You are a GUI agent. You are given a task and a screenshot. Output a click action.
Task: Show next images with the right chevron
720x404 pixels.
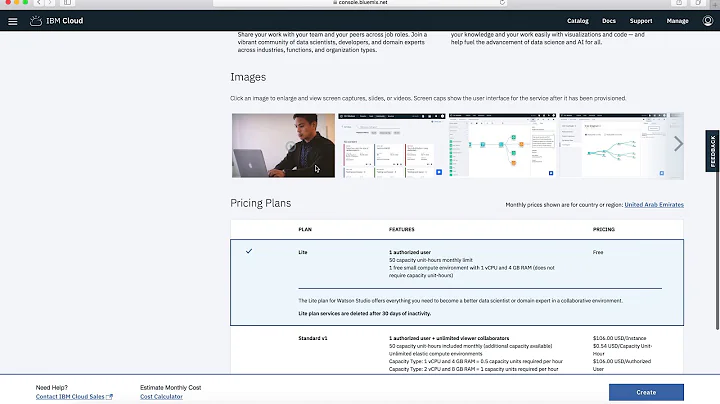[678, 144]
